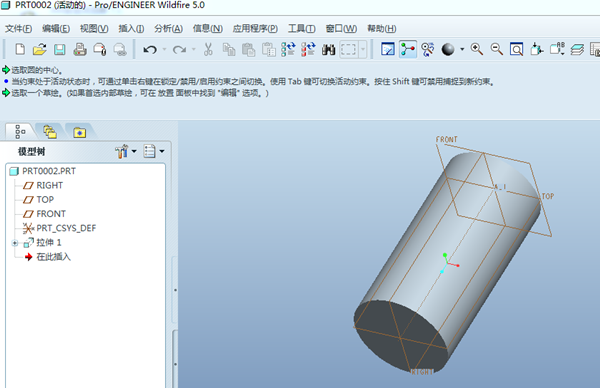Open the 信息(N) menu
Screen dimensions: 600x388
[207, 29]
